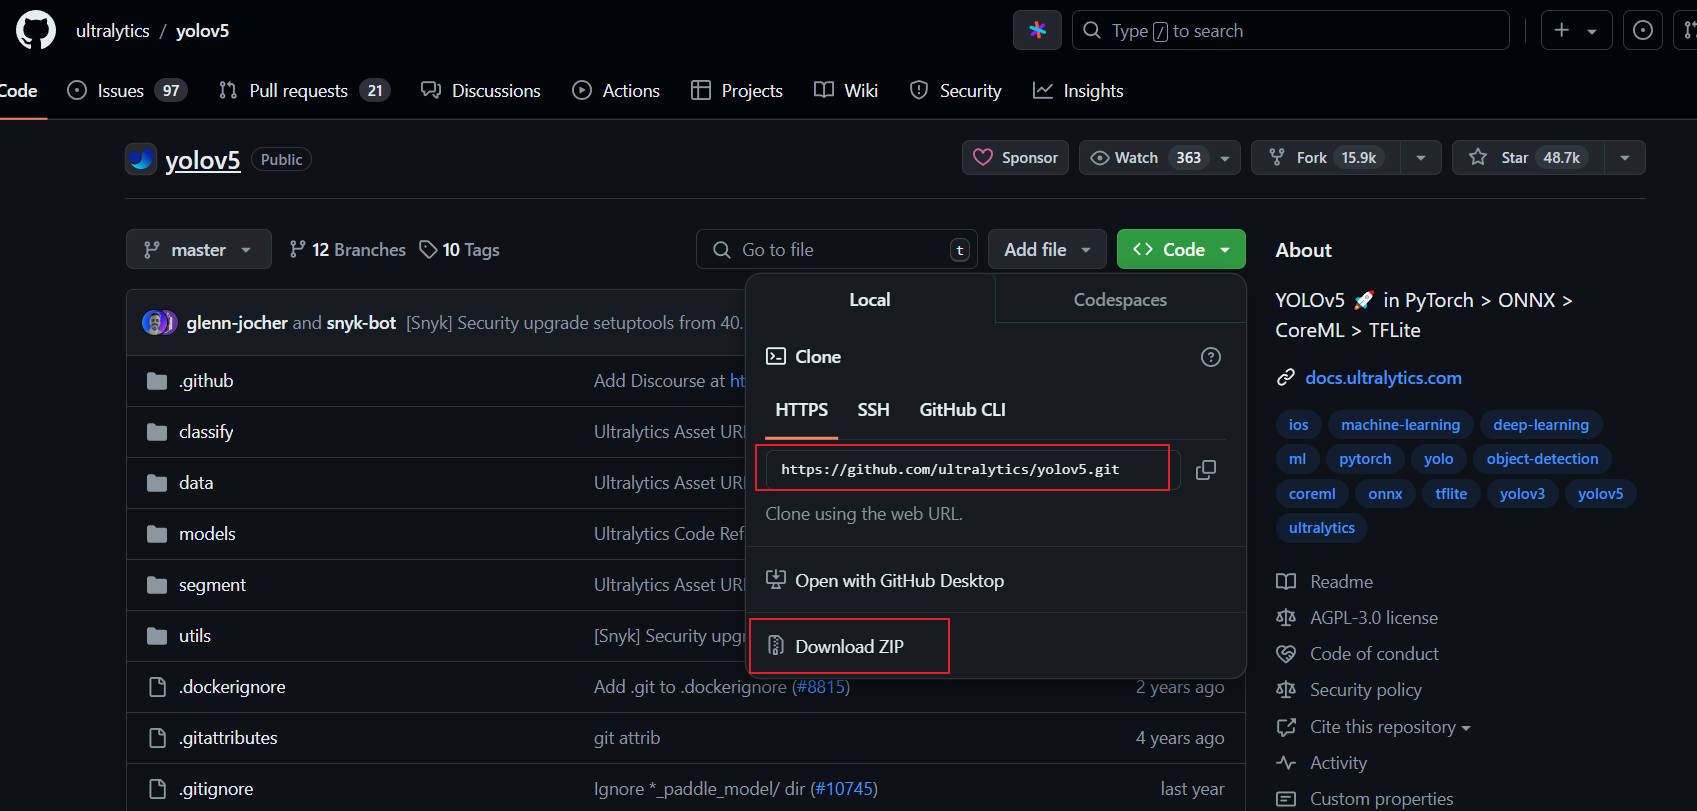This screenshot has width=1697, height=811.
Task: Expand the create new plus dropdown
Action: click(1576, 30)
